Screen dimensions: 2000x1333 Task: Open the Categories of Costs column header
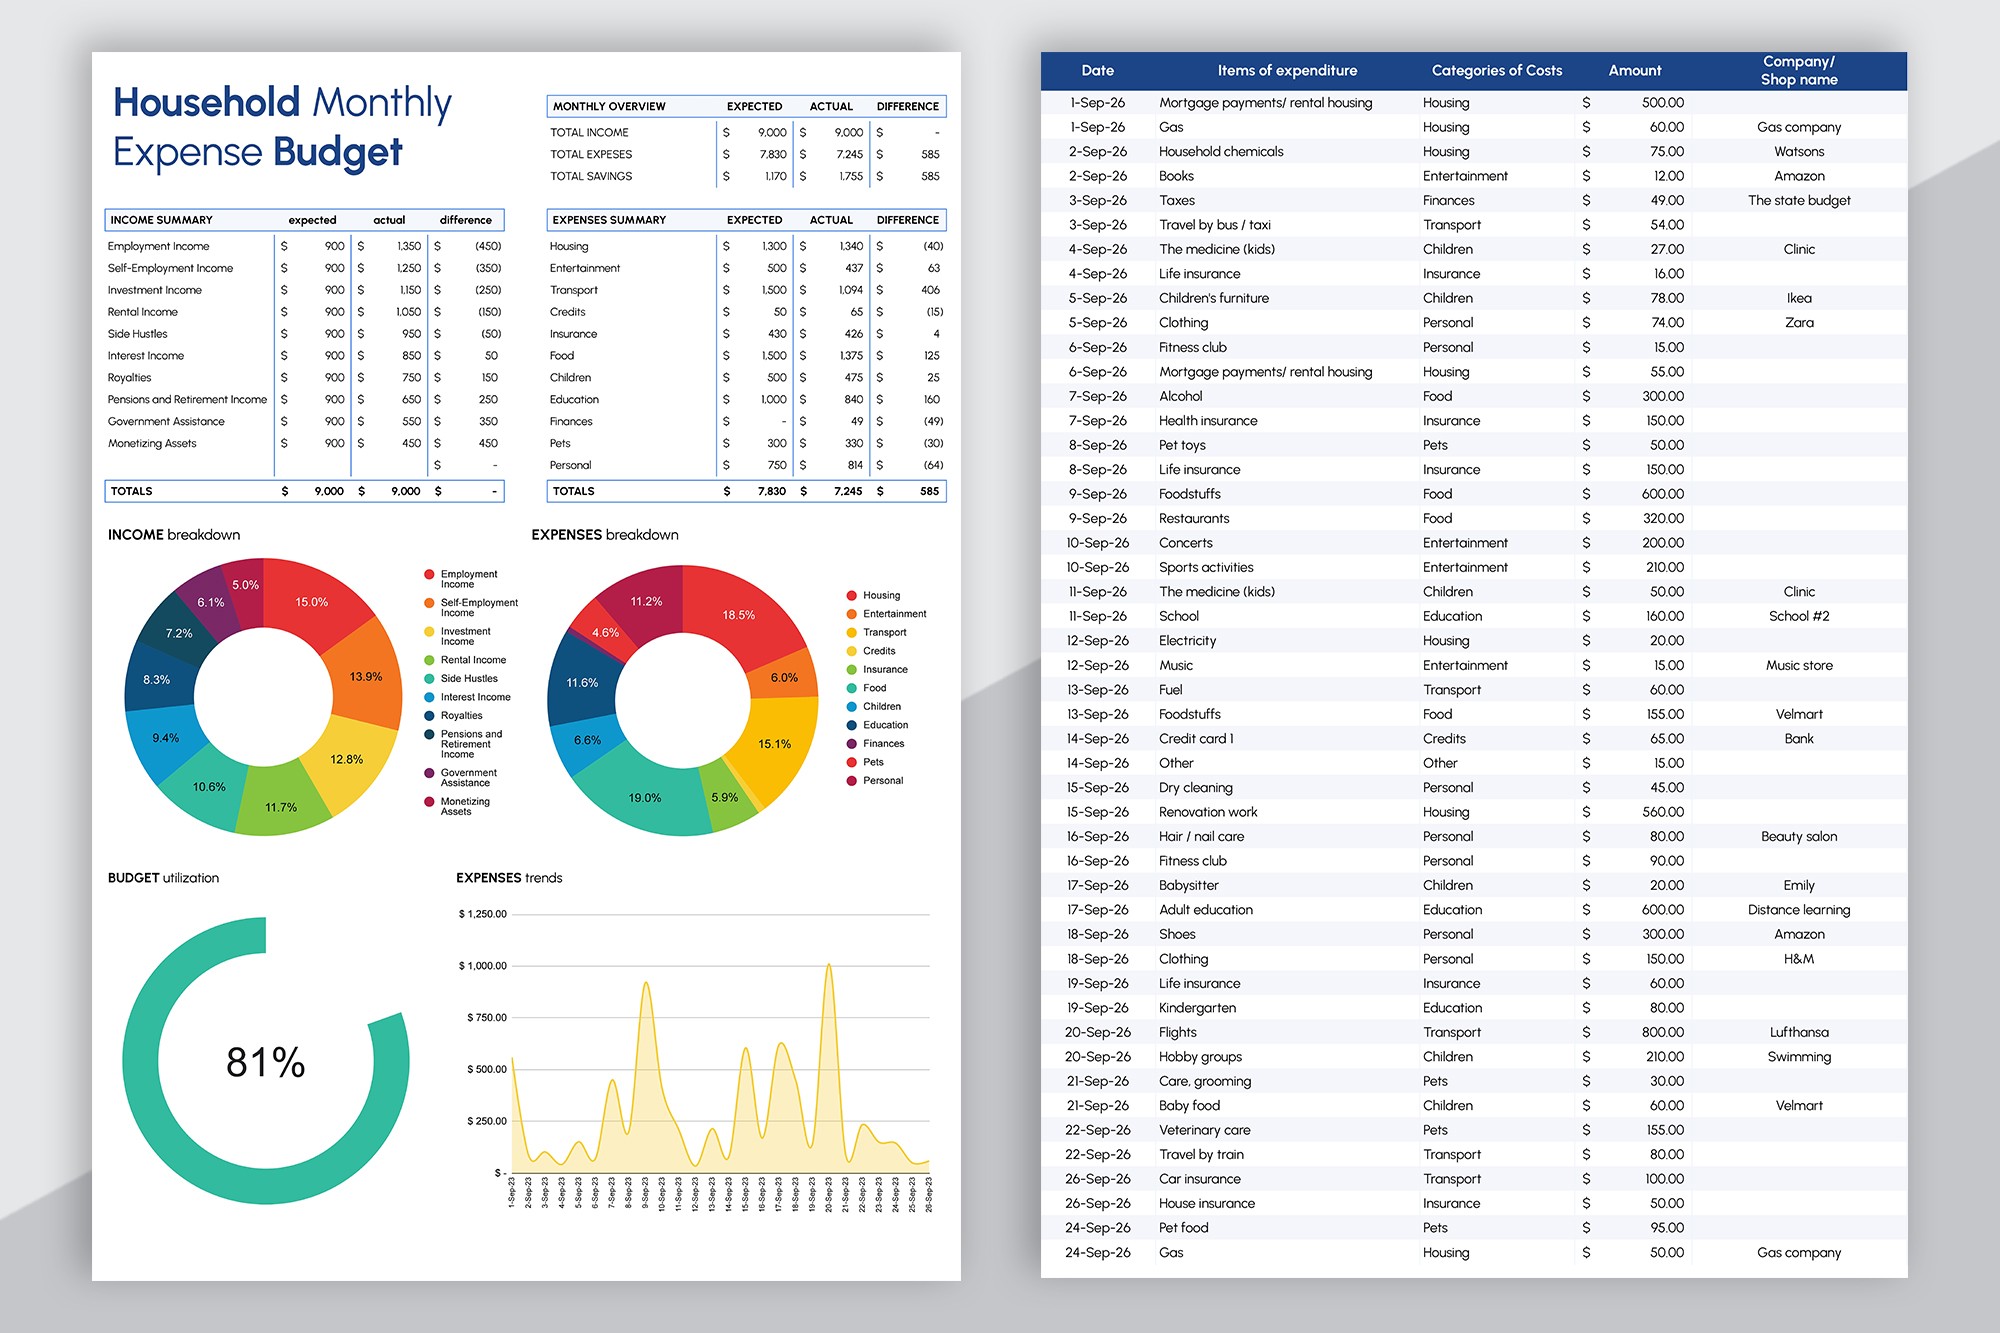click(1496, 70)
